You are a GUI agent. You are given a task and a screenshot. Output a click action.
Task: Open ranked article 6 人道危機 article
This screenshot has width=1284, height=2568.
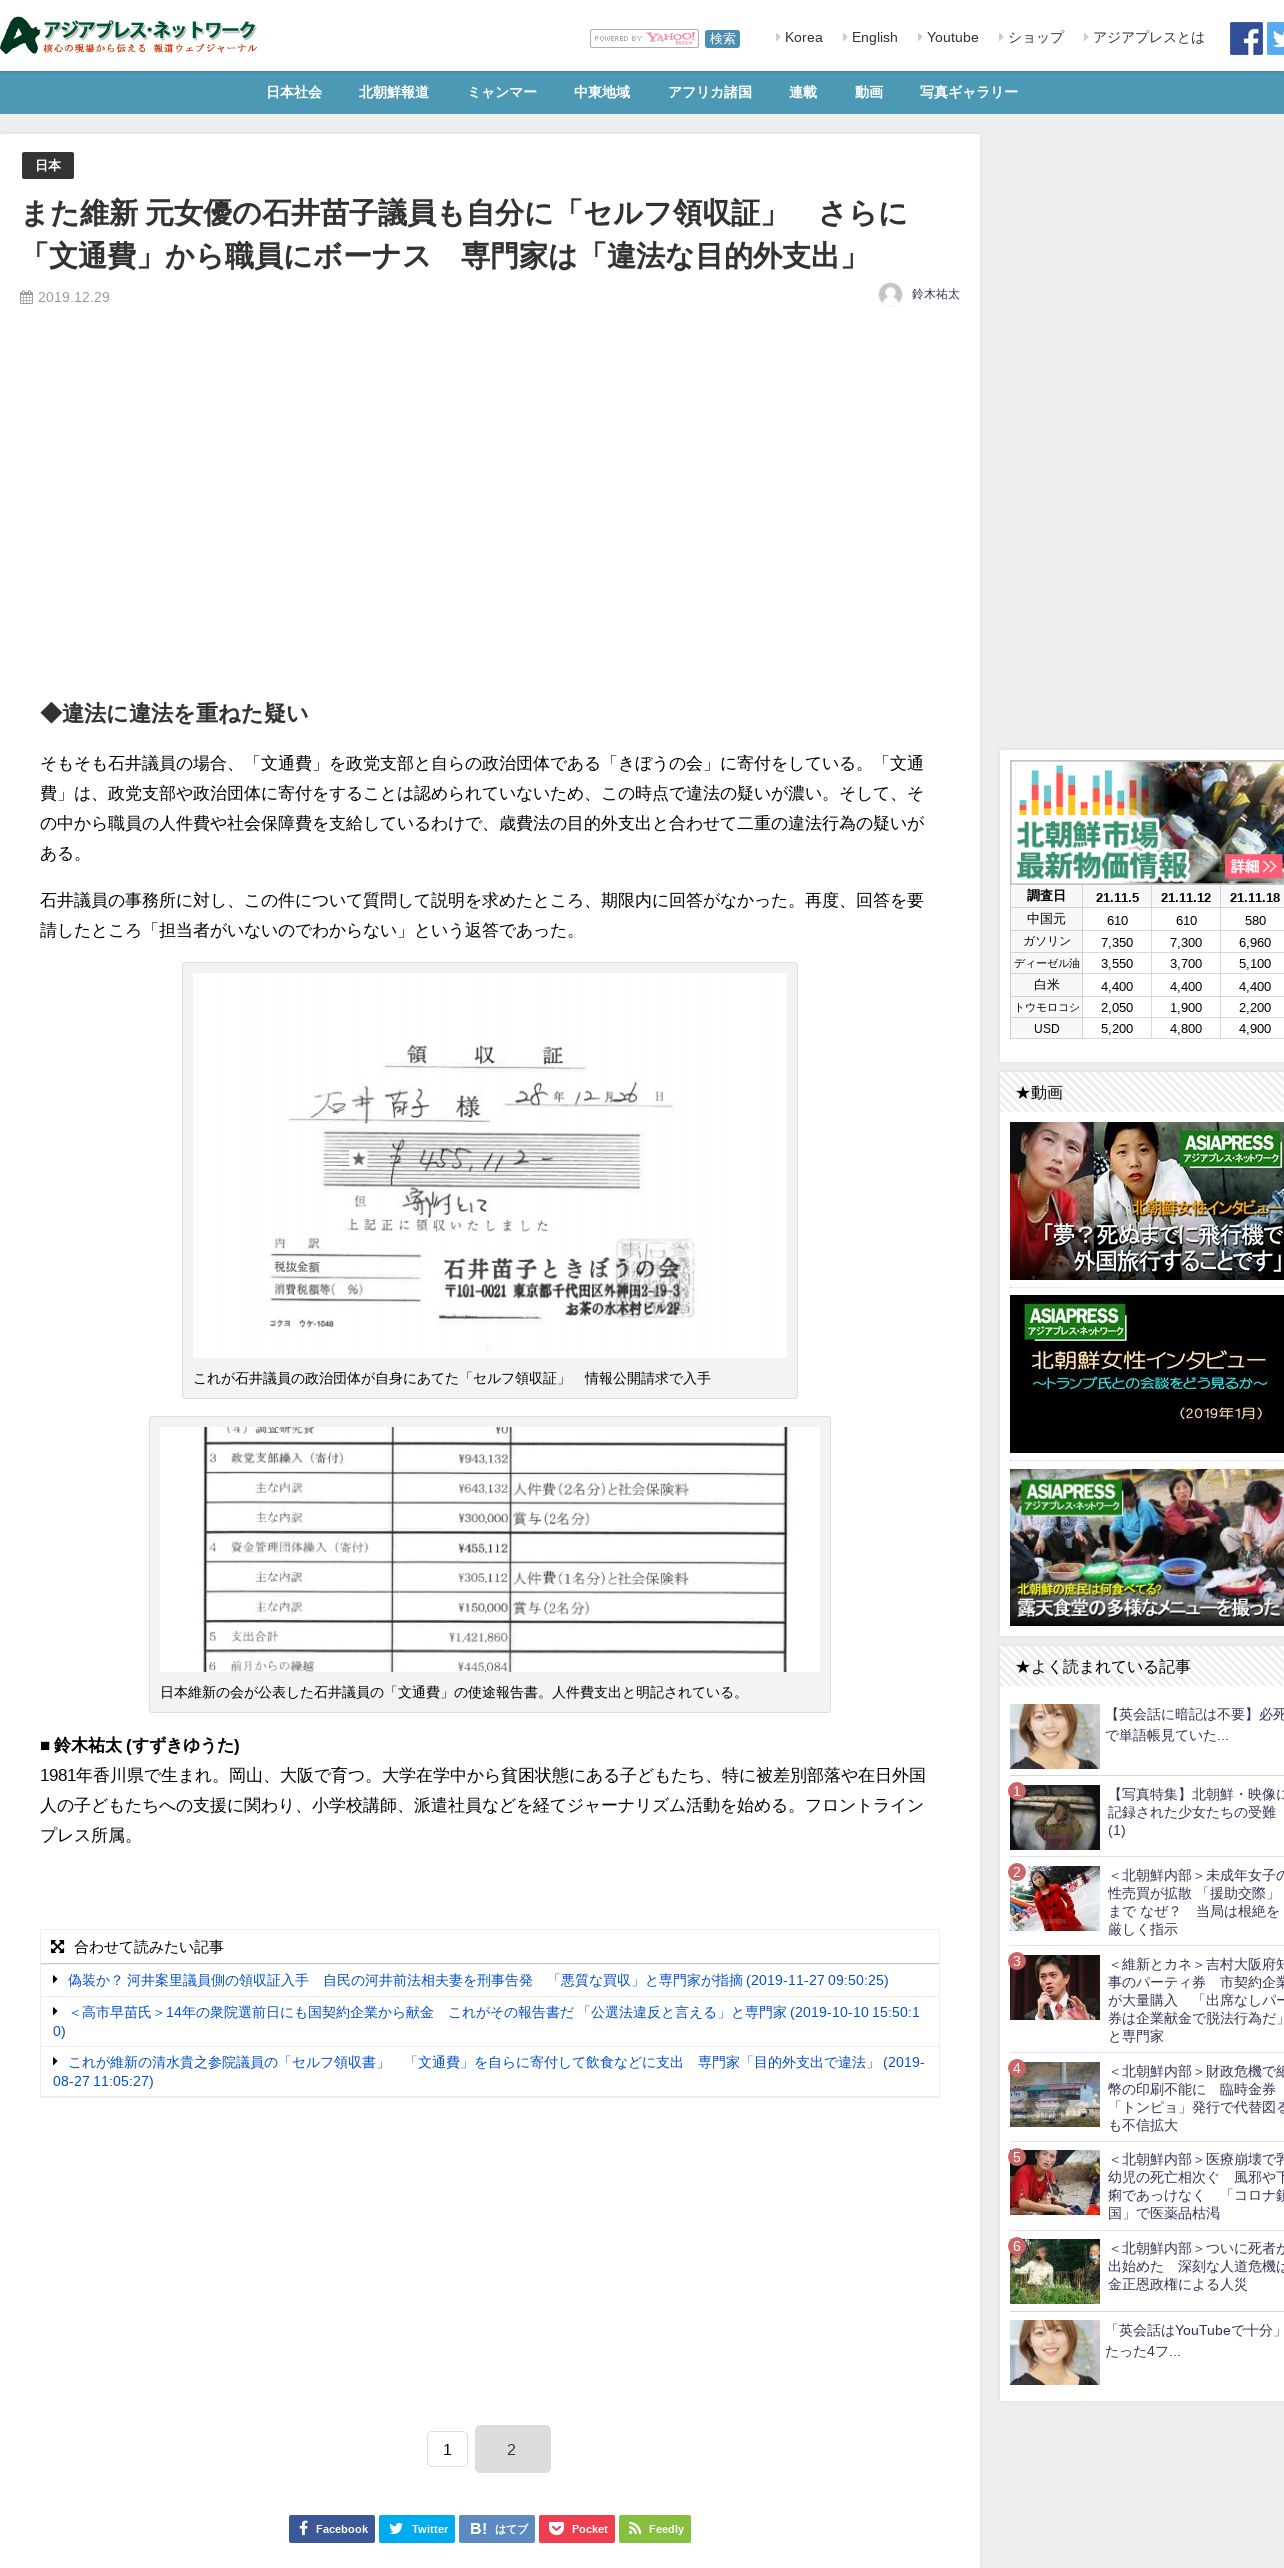(x=1195, y=2266)
